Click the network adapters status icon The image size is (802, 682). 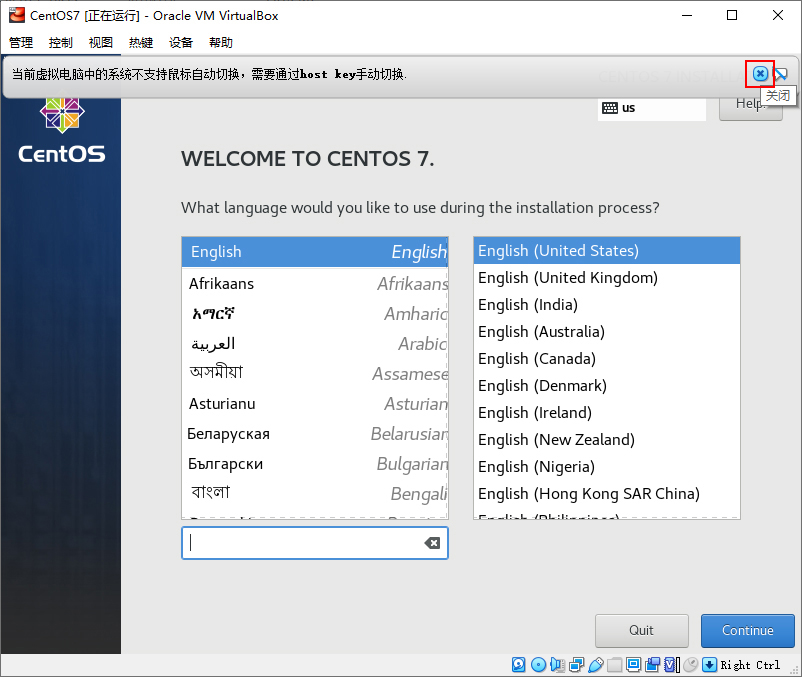coord(578,664)
